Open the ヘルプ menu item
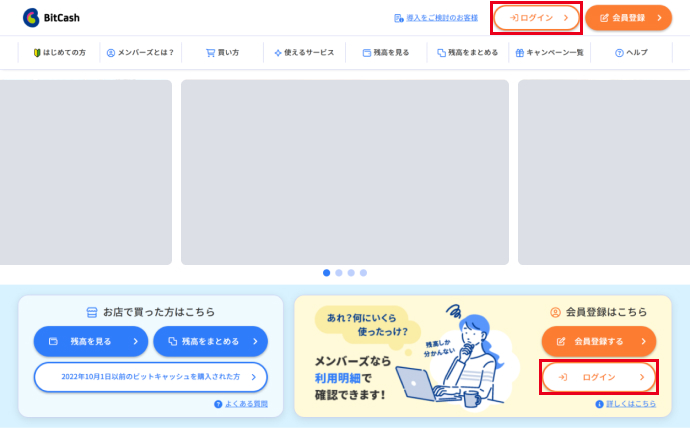 631,52
